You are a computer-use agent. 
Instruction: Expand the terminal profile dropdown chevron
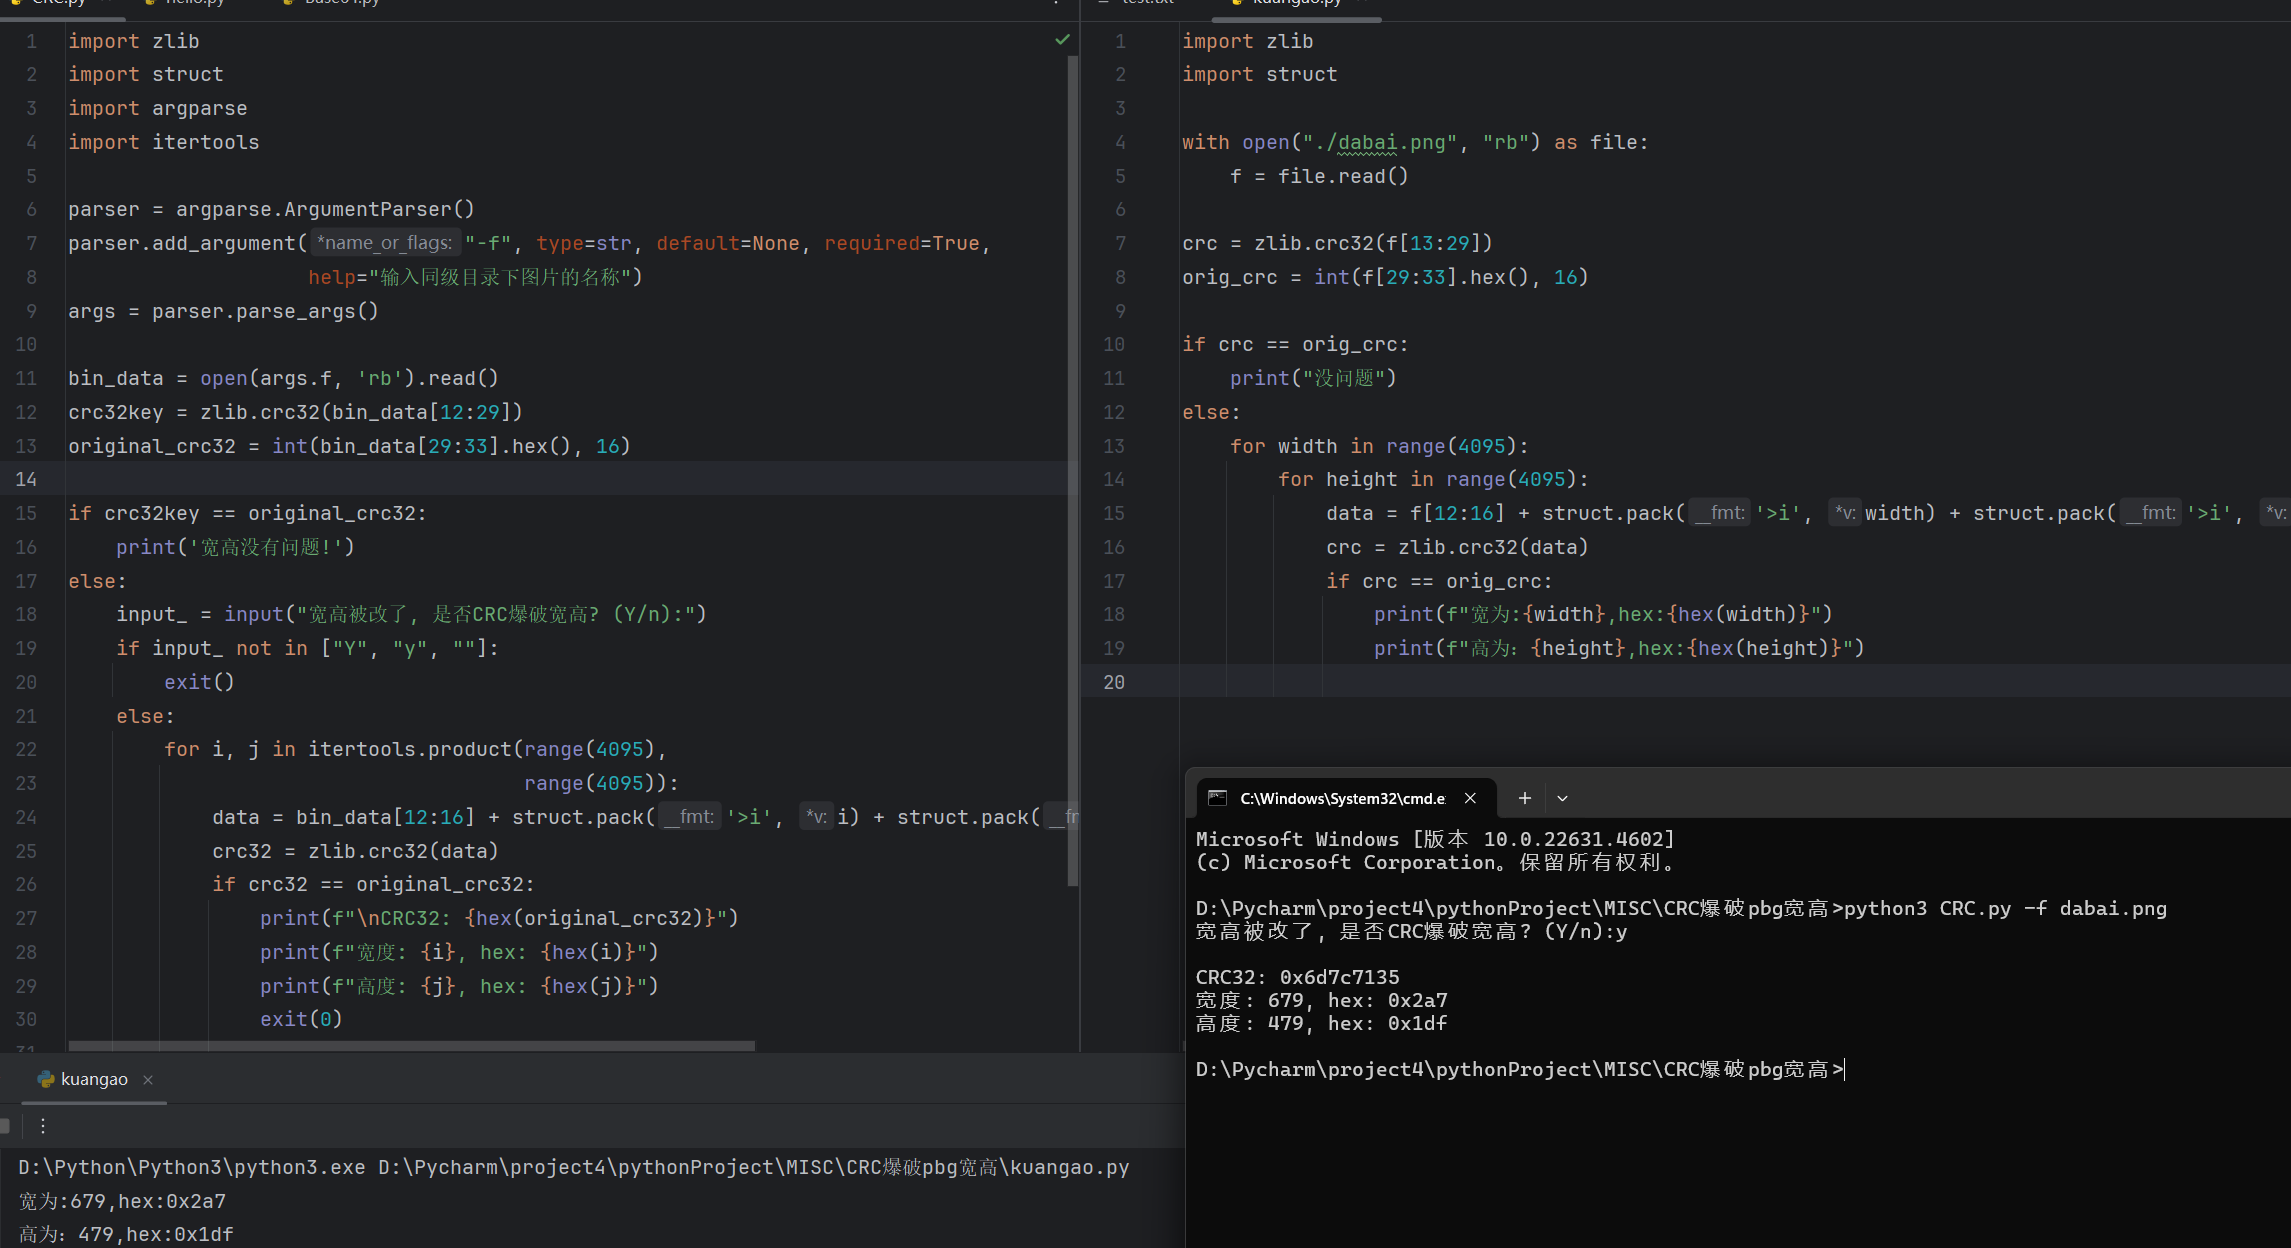[1562, 798]
